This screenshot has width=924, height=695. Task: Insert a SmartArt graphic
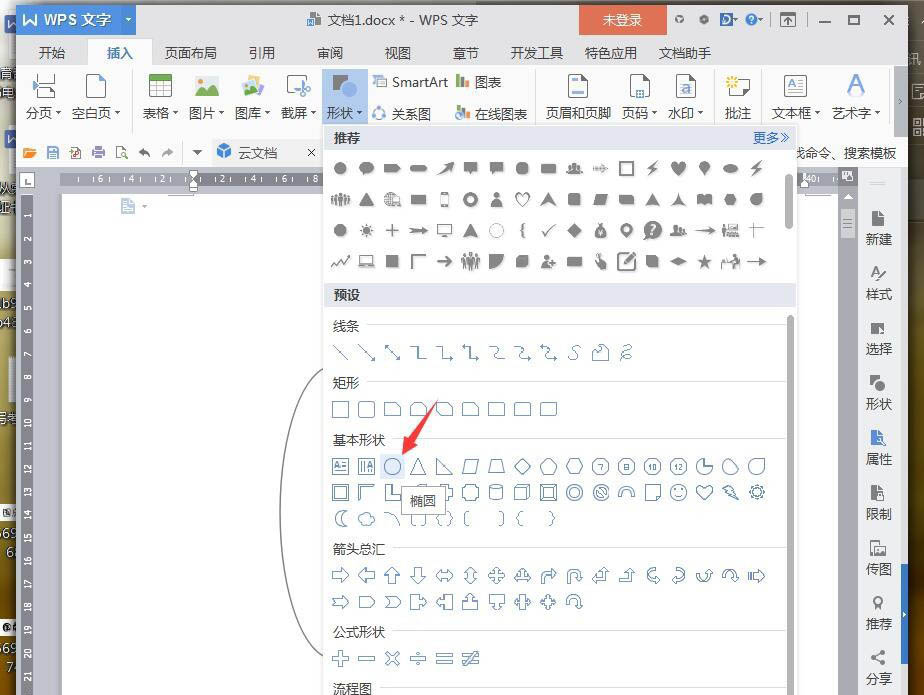[x=411, y=82]
